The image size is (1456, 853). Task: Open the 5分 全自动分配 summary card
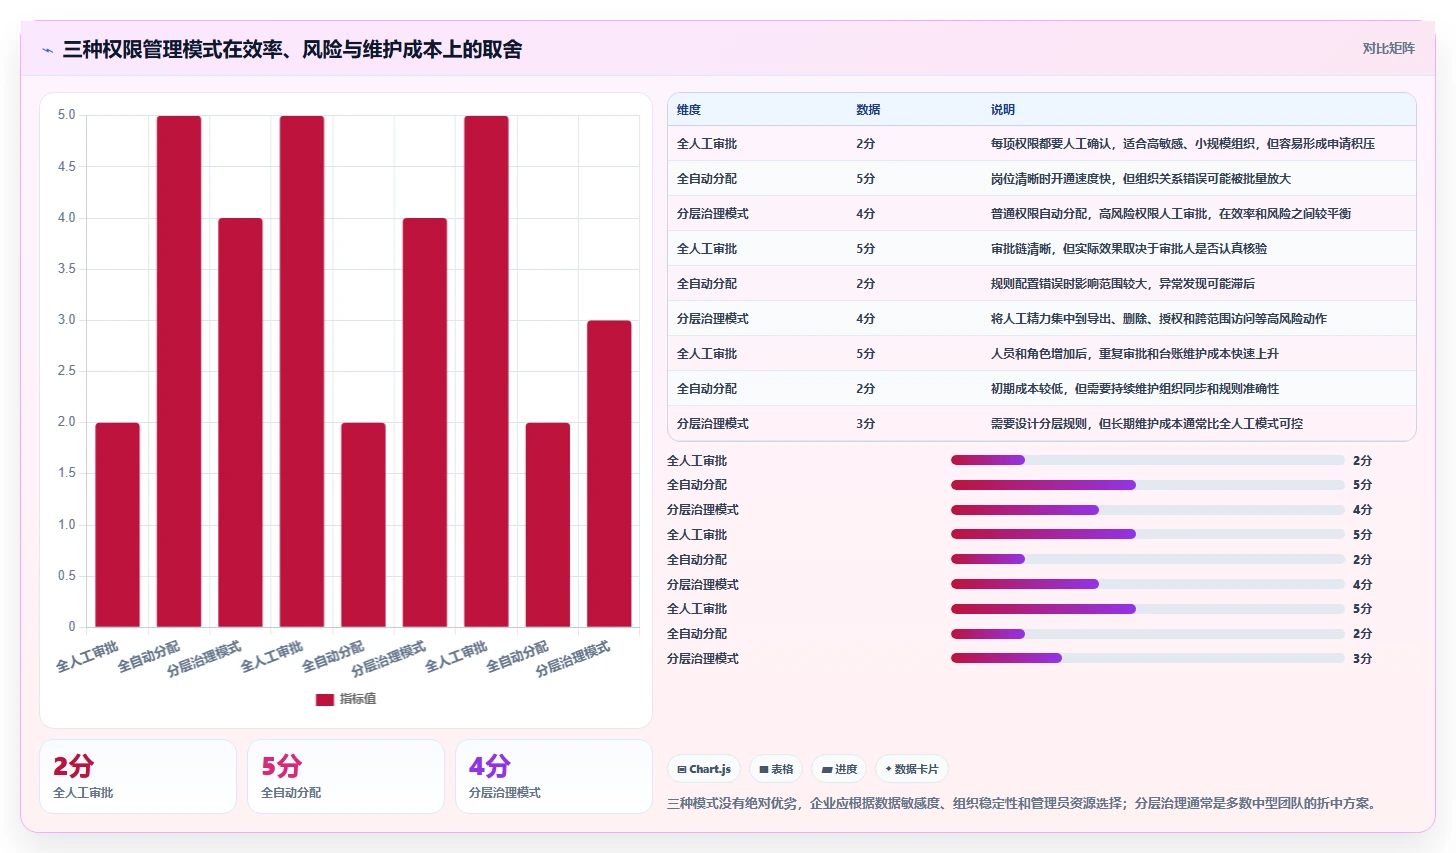click(x=346, y=777)
